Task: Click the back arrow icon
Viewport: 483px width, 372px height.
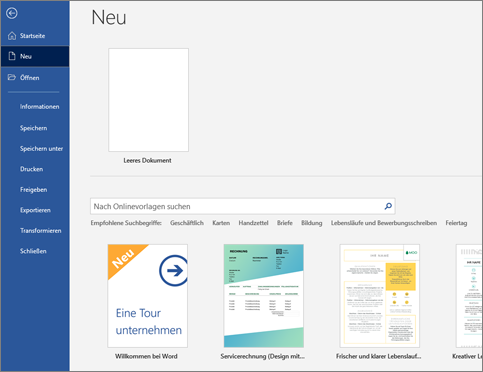Action: [x=12, y=13]
